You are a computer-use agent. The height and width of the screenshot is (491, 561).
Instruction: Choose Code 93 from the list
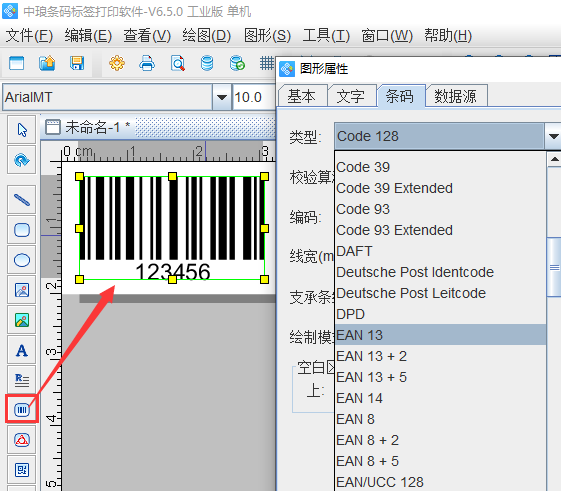(x=441, y=209)
